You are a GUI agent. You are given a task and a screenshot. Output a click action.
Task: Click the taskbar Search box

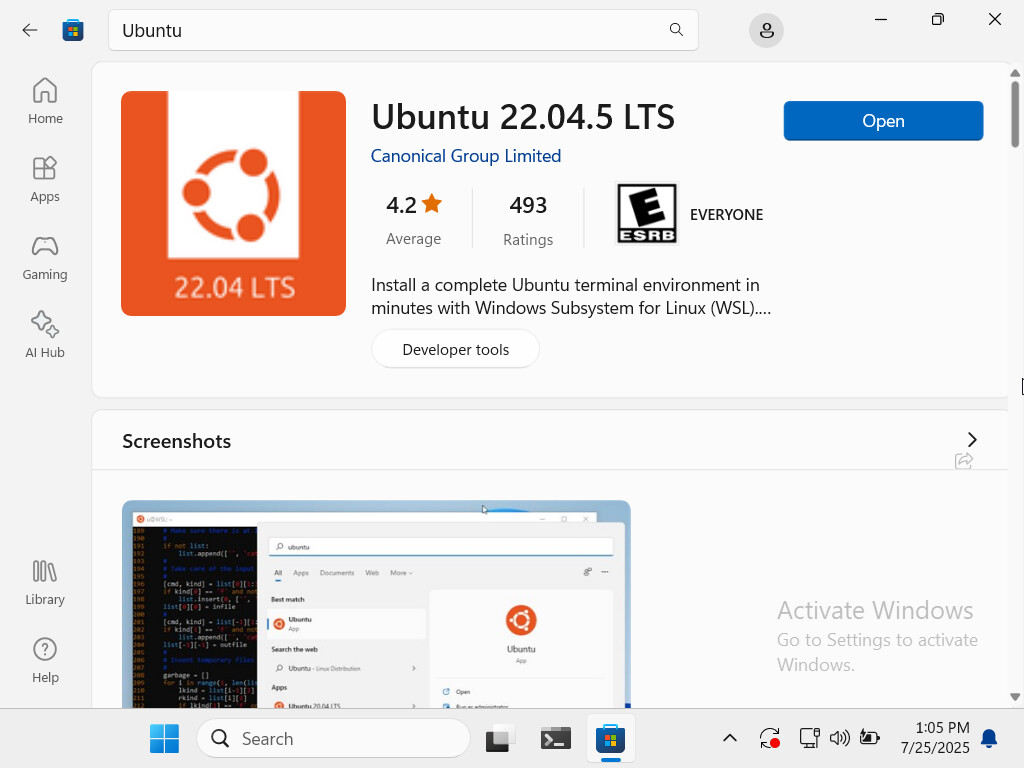click(x=333, y=739)
